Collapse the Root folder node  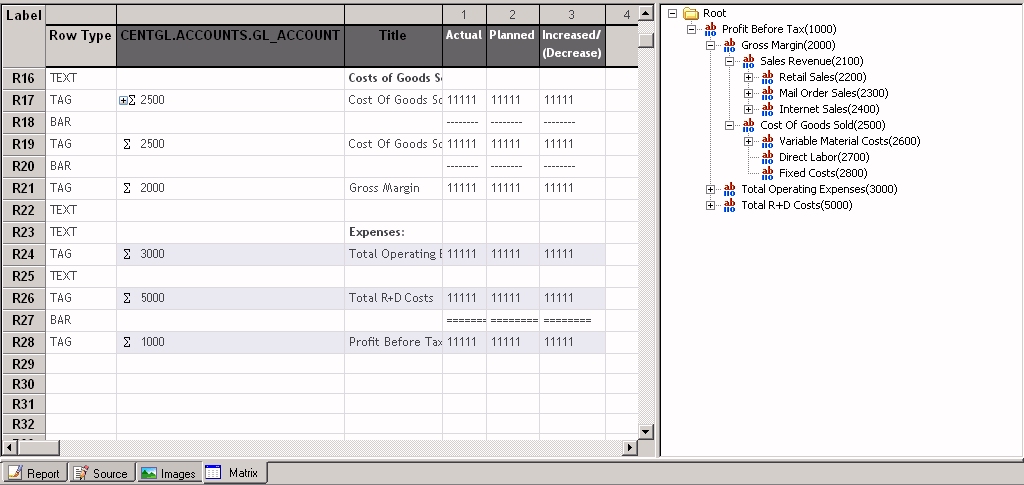click(673, 13)
